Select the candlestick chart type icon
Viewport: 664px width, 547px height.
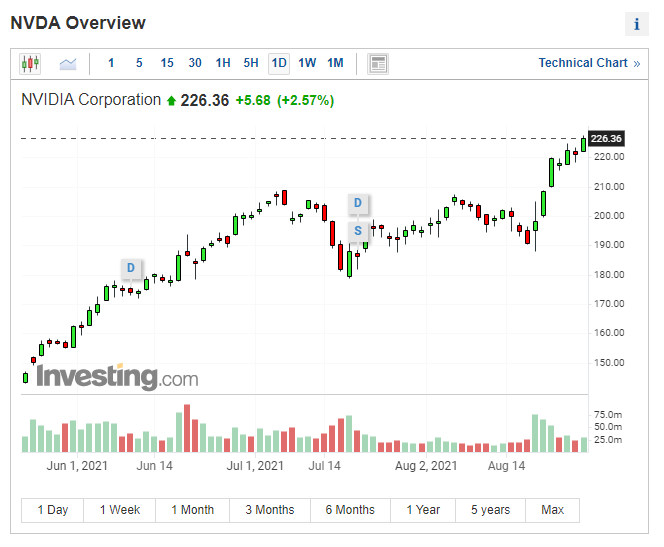30,64
